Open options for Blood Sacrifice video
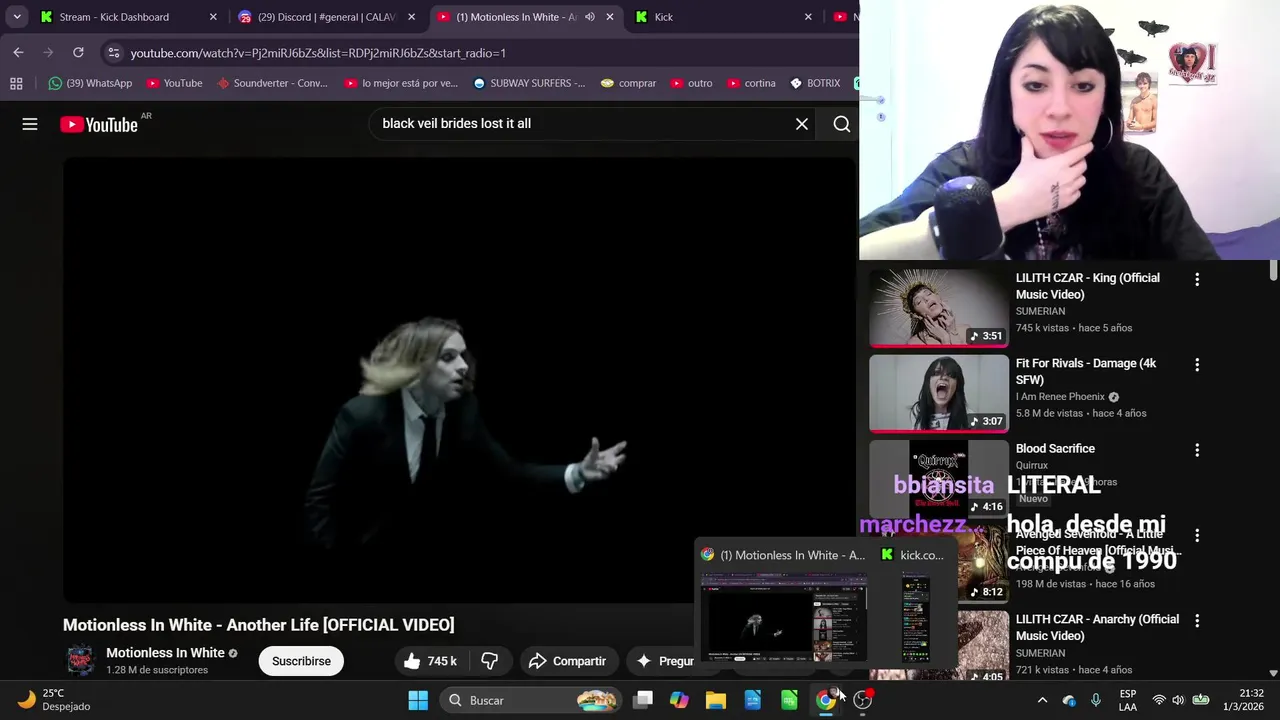The image size is (1280, 720). pyautogui.click(x=1197, y=450)
